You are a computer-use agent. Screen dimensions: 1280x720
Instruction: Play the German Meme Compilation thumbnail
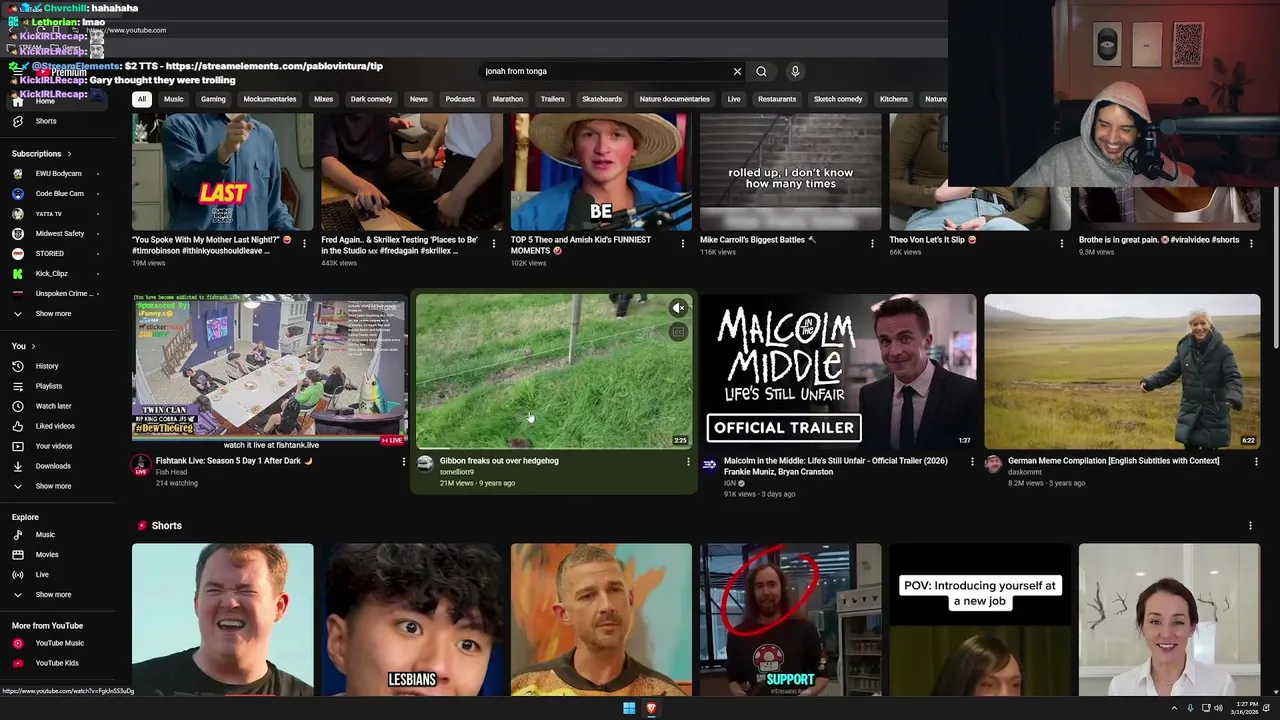point(1122,371)
